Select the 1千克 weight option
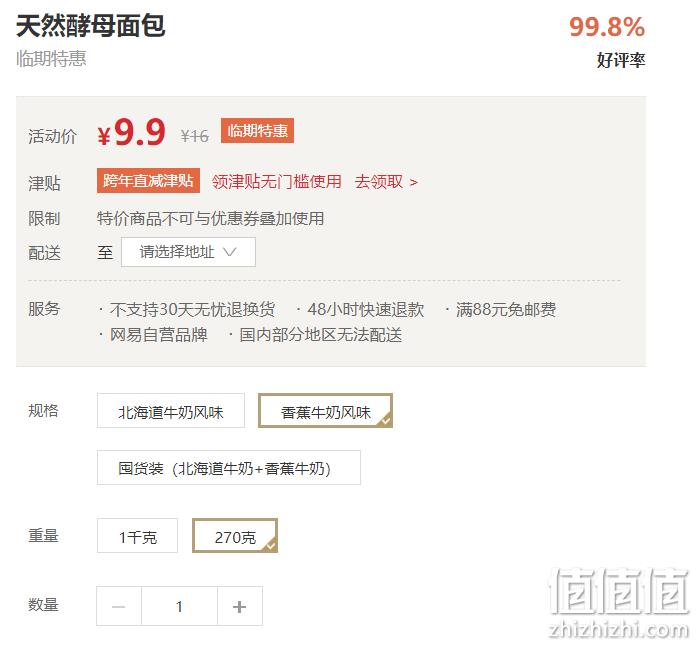698x647 pixels. pos(138,536)
